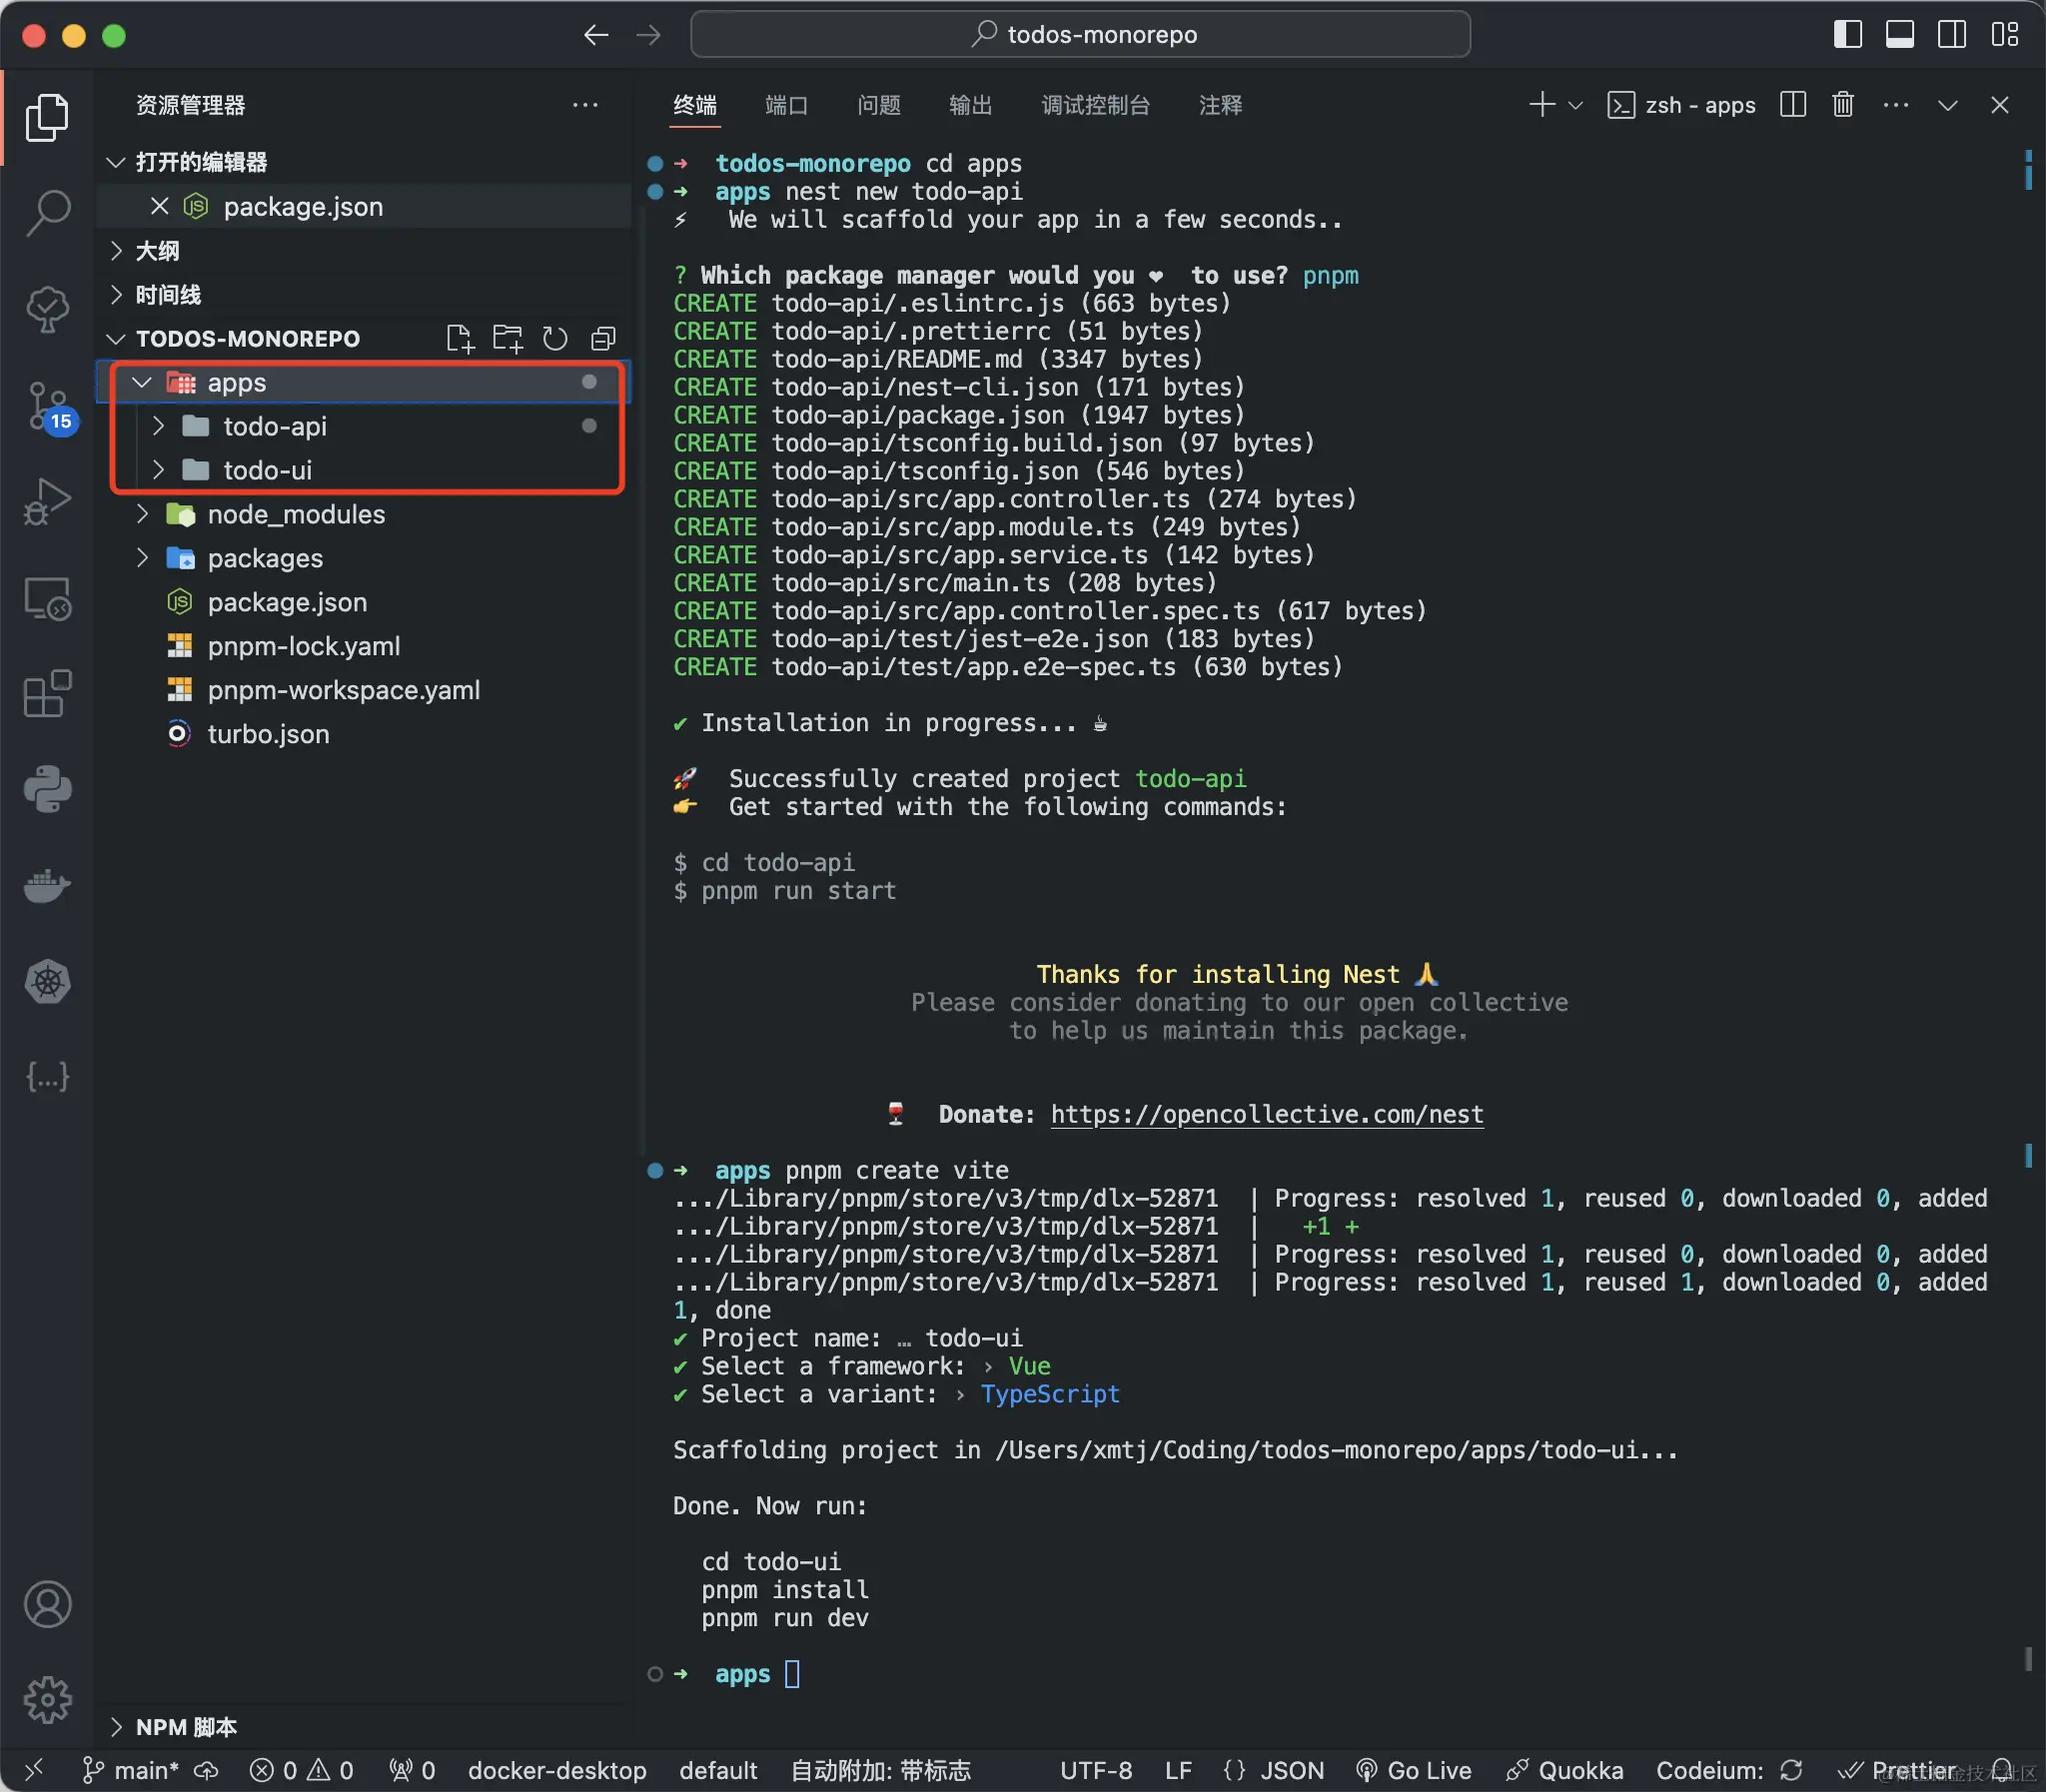
Task: Click the UTF-8 encoding status item
Action: click(1096, 1770)
